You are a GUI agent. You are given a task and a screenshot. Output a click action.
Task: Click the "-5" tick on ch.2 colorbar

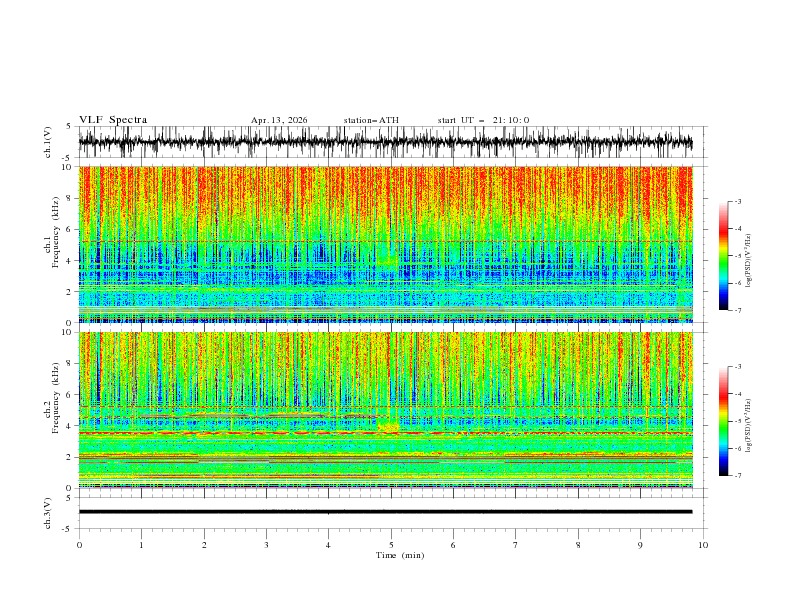737,421
